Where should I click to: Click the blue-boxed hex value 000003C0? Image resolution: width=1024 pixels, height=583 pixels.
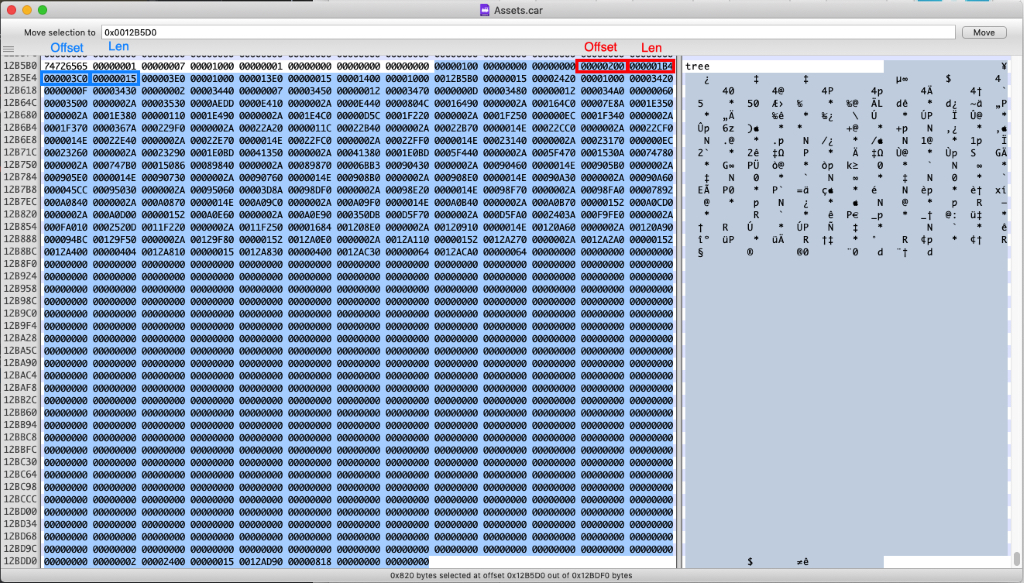(65, 78)
